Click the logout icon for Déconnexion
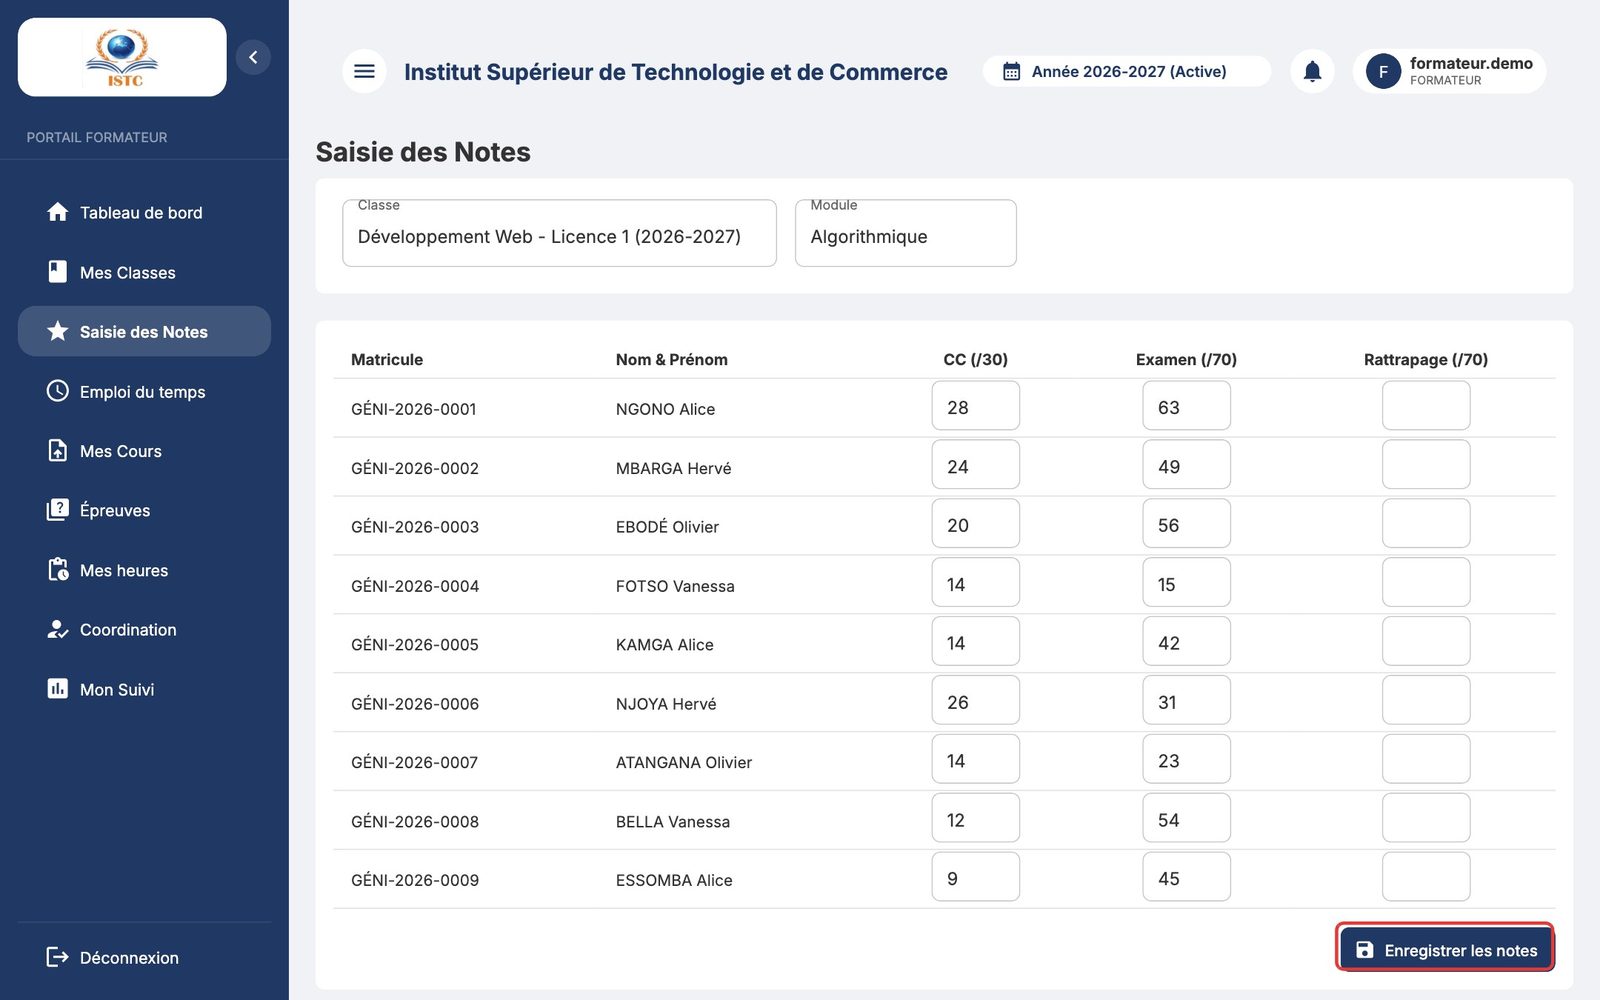This screenshot has height=1000, width=1600. coord(58,957)
